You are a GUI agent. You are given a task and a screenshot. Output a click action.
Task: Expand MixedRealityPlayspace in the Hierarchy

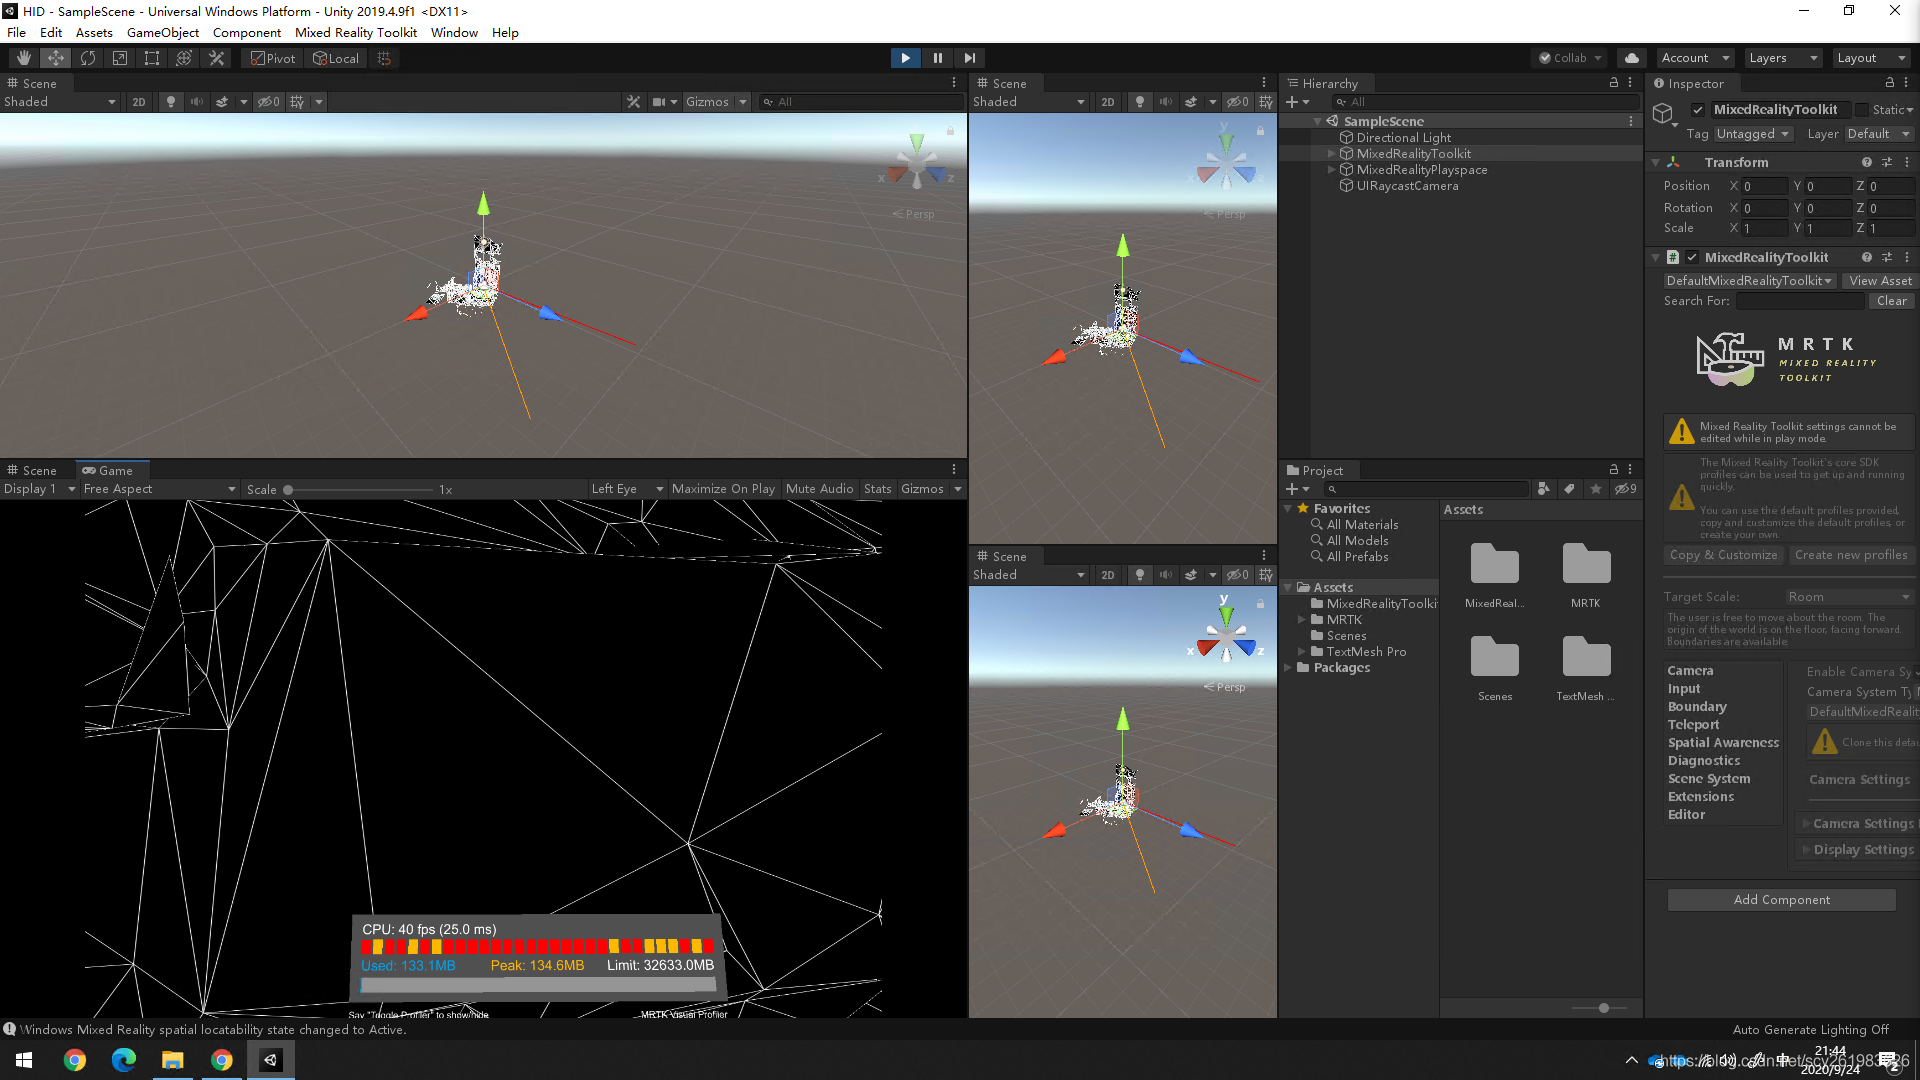pyautogui.click(x=1330, y=170)
